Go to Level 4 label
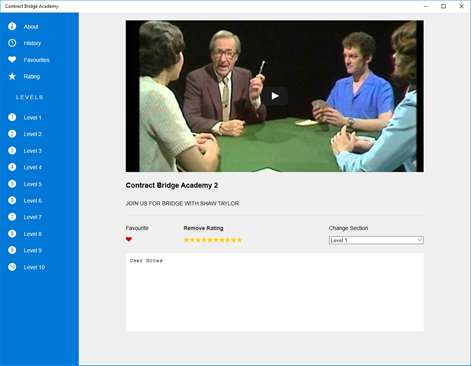The height and width of the screenshot is (366, 471). [32, 167]
